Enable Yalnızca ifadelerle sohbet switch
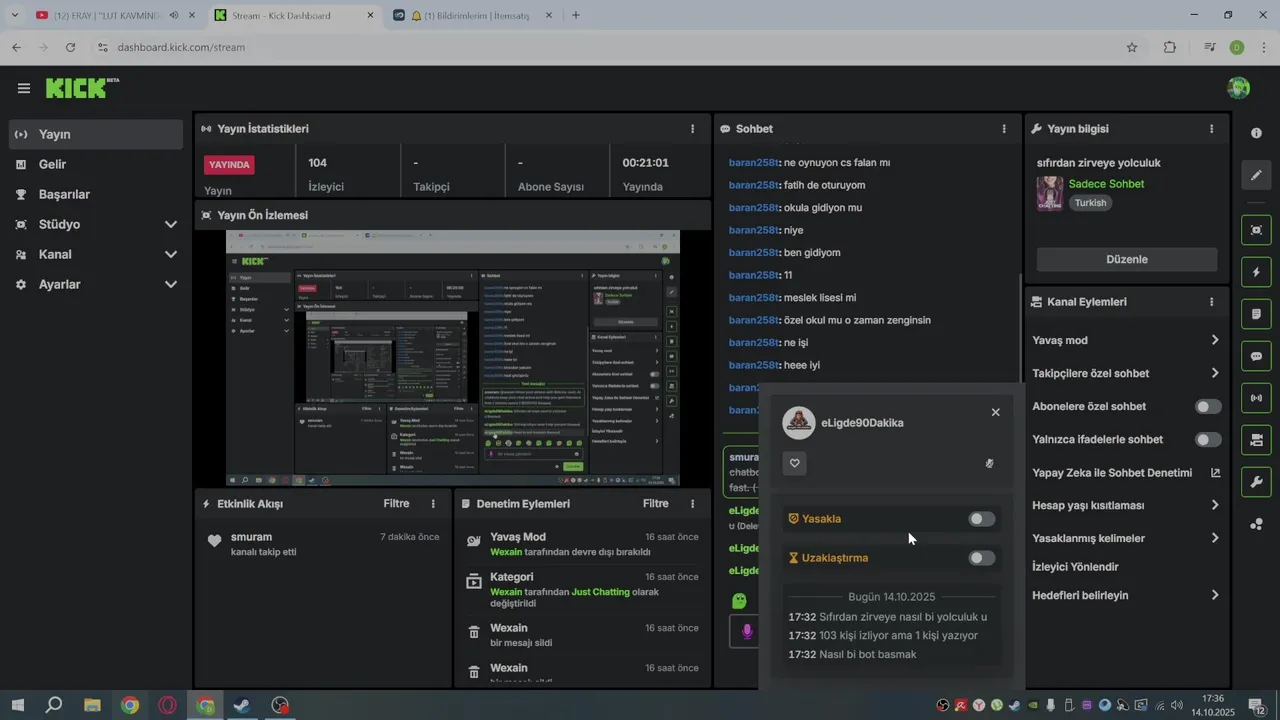 tap(1208, 440)
